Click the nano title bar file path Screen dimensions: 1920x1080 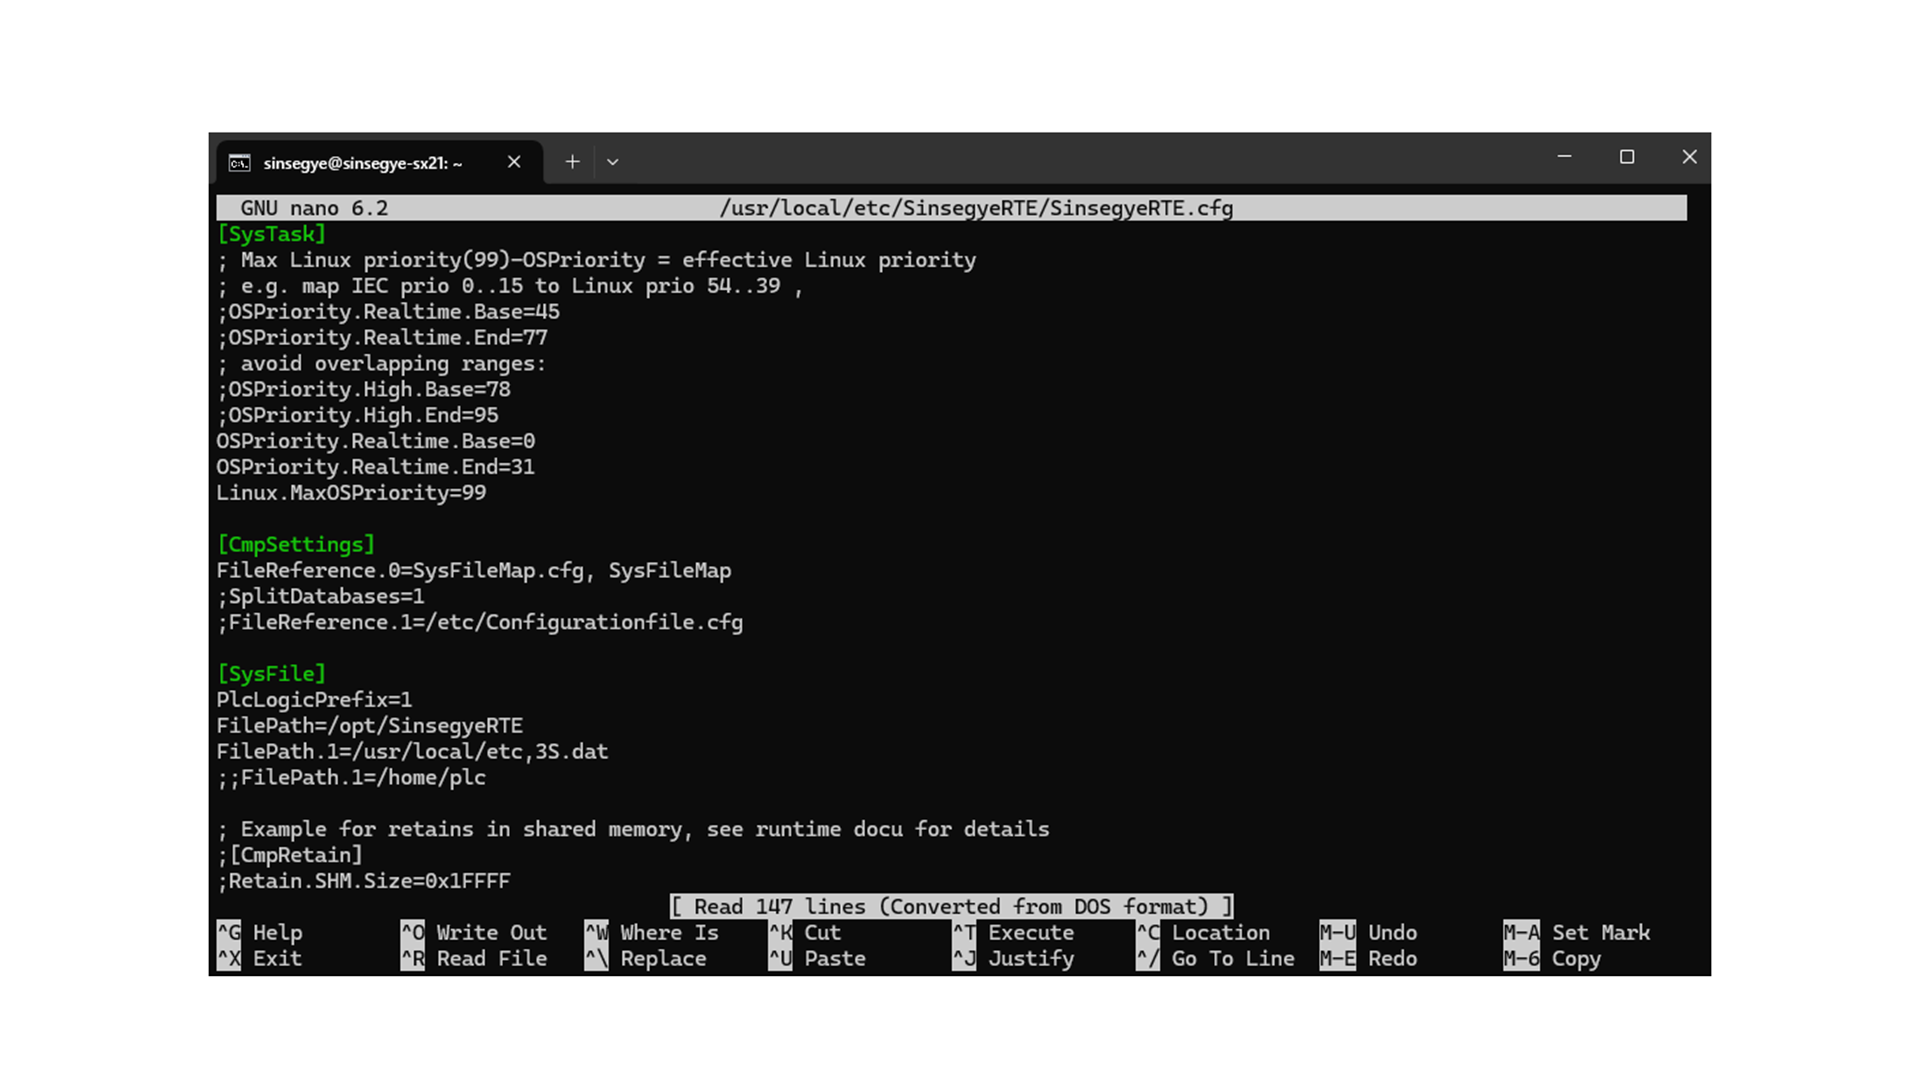point(976,208)
